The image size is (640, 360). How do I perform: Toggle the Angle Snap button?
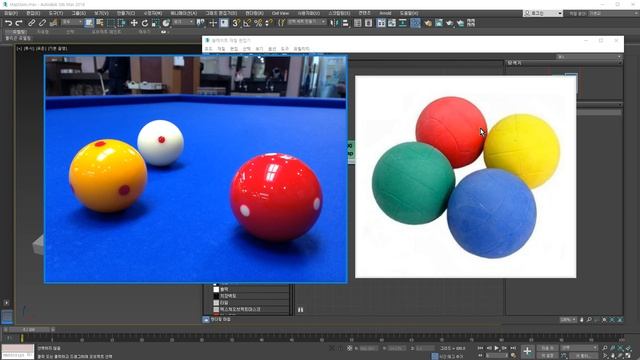247,23
